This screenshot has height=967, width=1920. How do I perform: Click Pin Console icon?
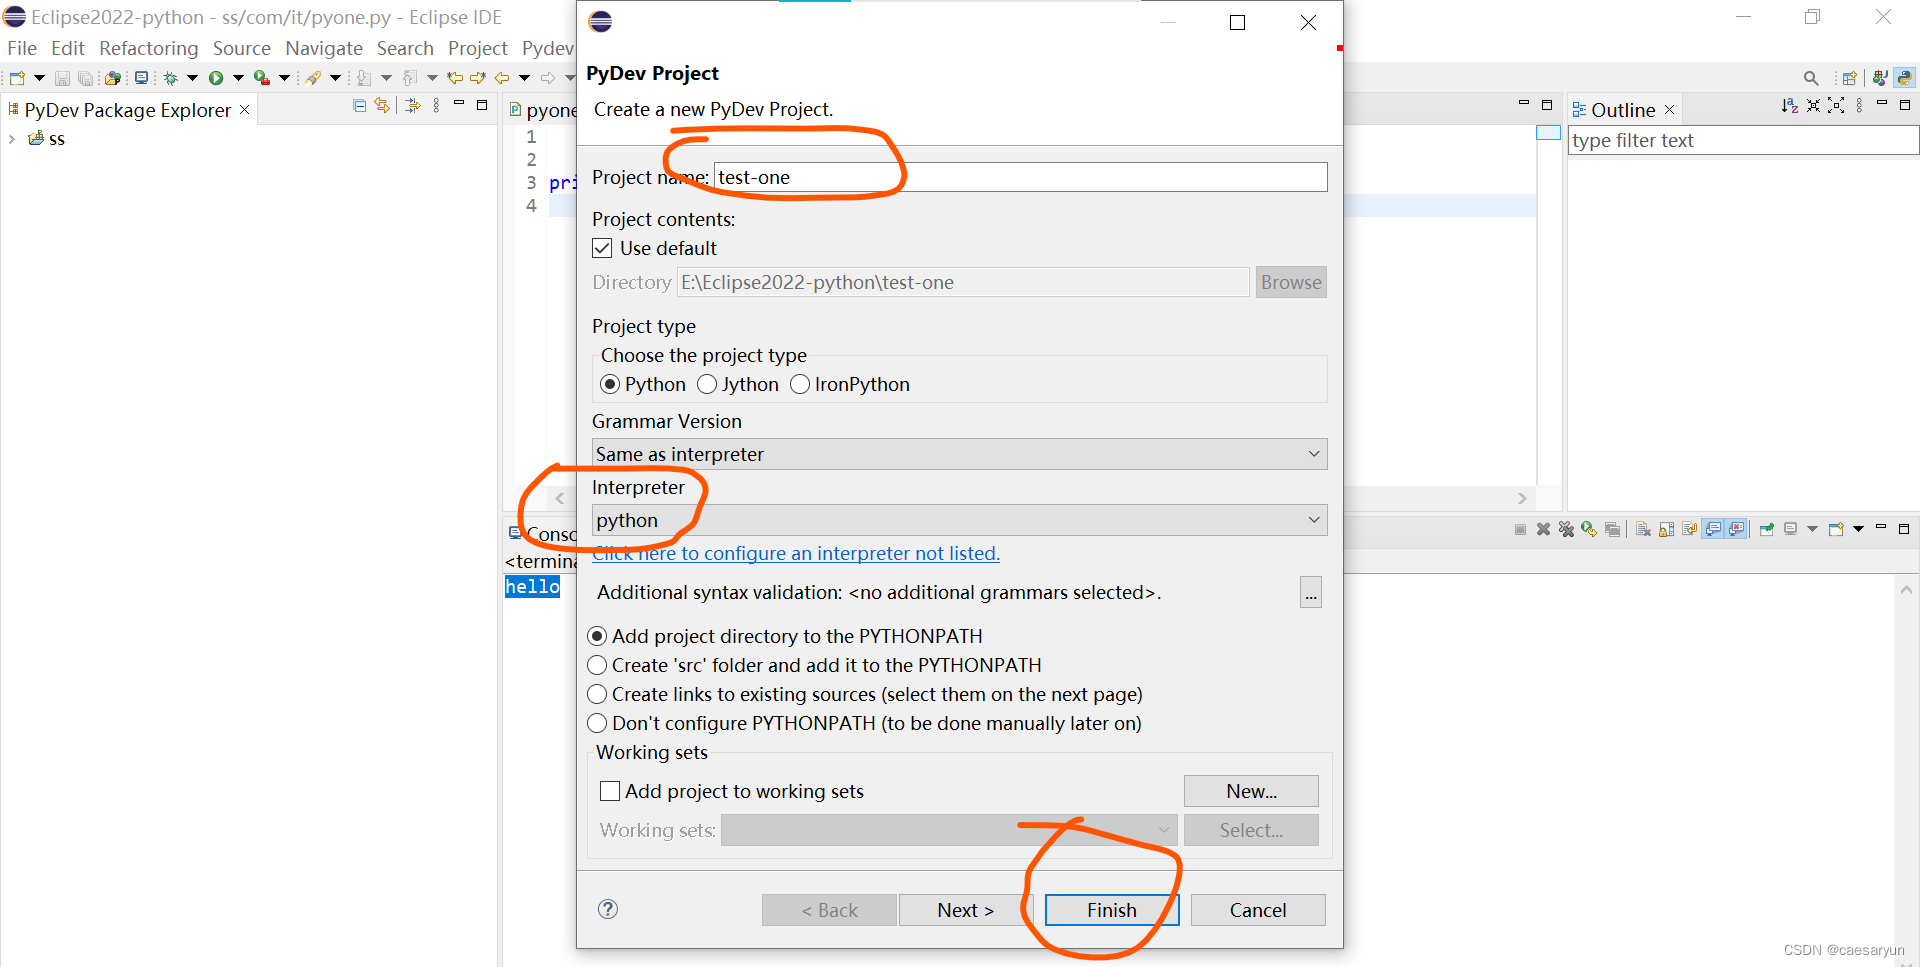tap(1767, 529)
